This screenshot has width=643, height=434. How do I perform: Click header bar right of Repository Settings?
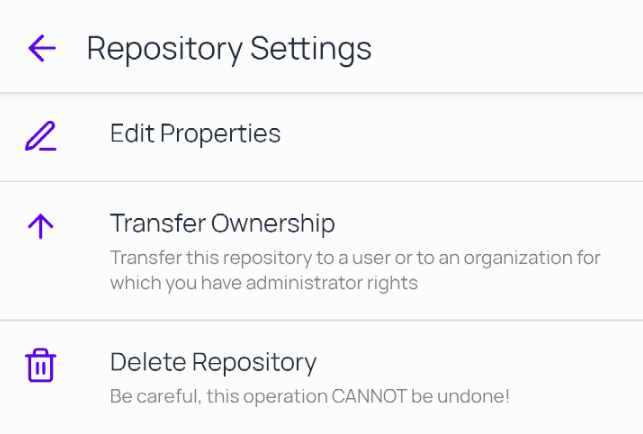[504, 48]
